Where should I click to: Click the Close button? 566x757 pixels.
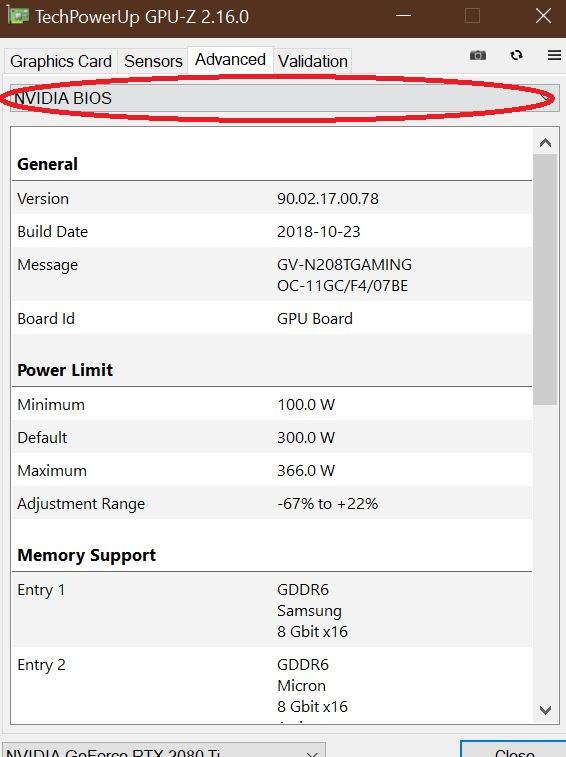(514, 750)
